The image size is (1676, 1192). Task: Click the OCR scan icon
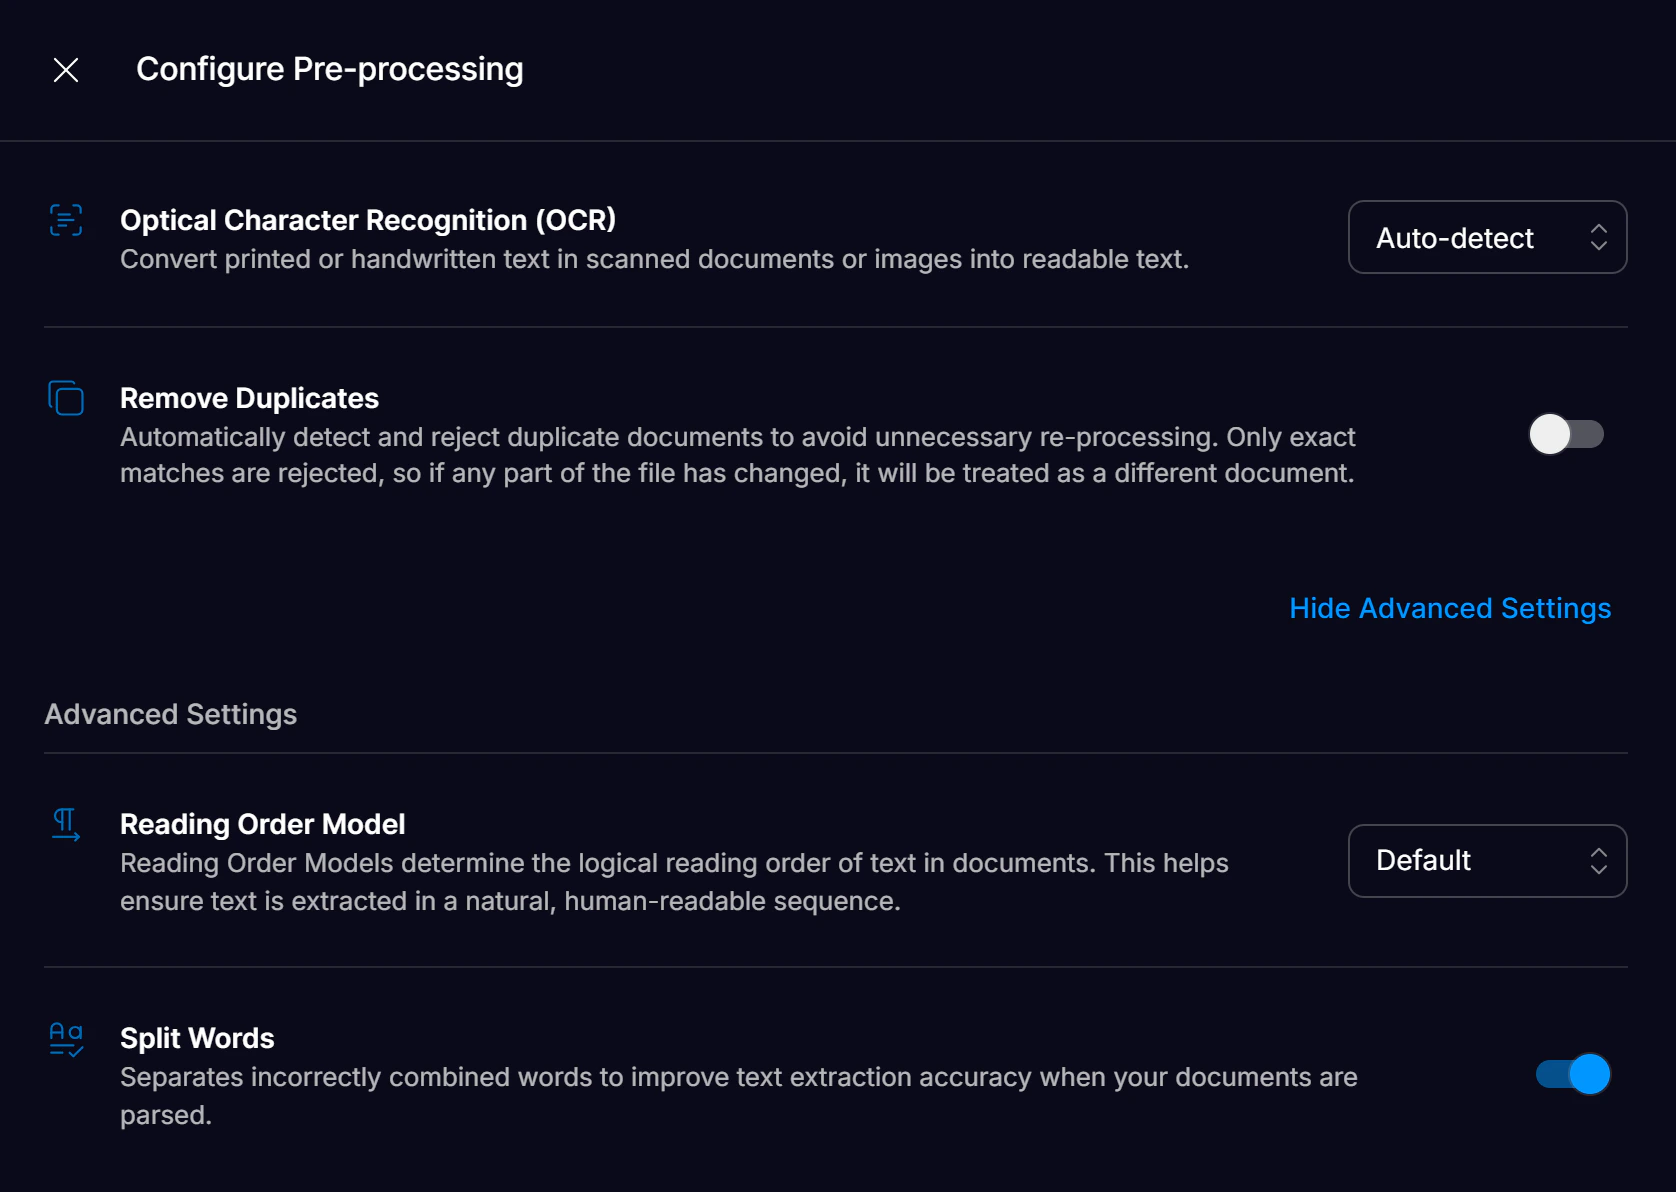click(x=65, y=220)
